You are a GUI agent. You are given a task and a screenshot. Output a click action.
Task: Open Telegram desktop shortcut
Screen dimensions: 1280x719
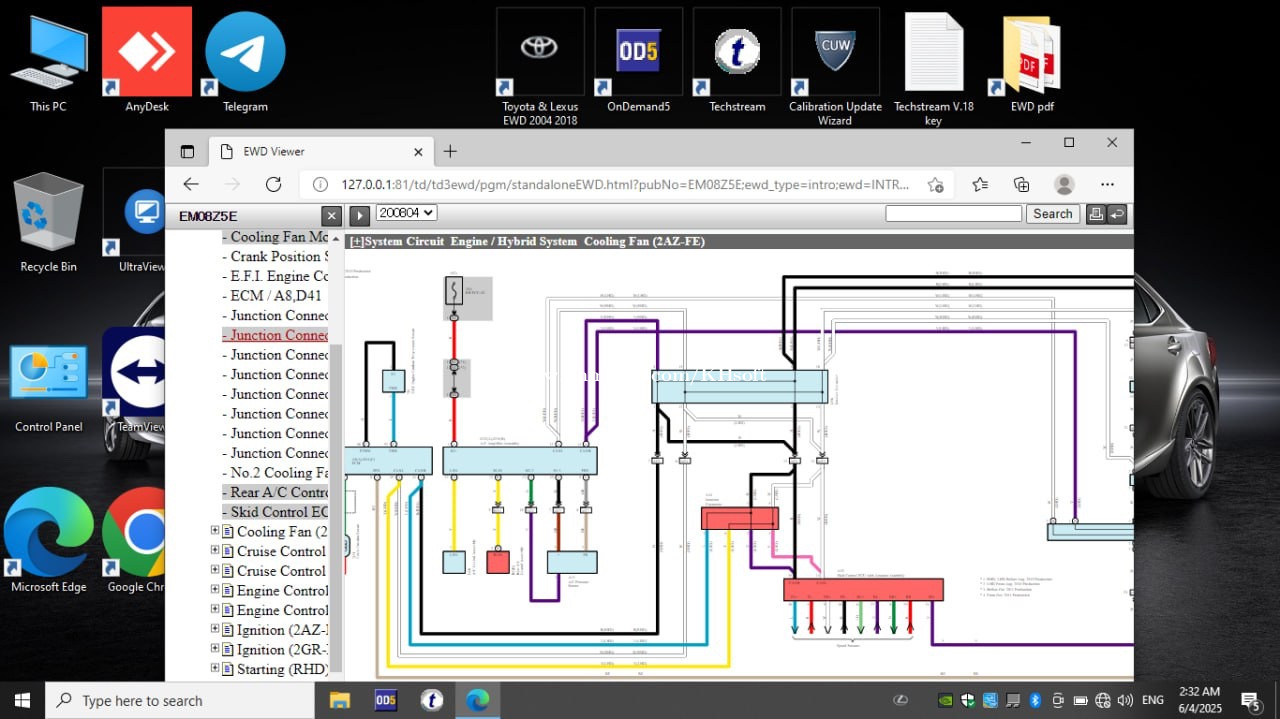[245, 60]
